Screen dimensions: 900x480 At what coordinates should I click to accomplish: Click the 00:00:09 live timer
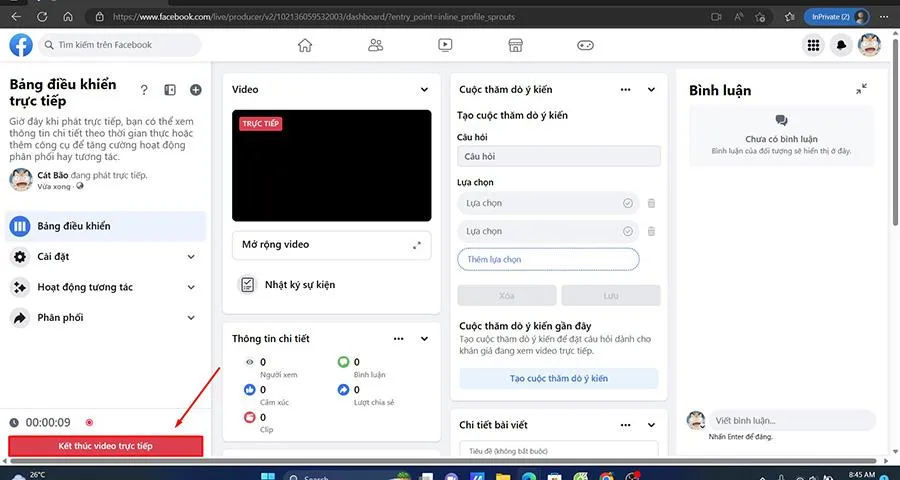pyautogui.click(x=48, y=423)
